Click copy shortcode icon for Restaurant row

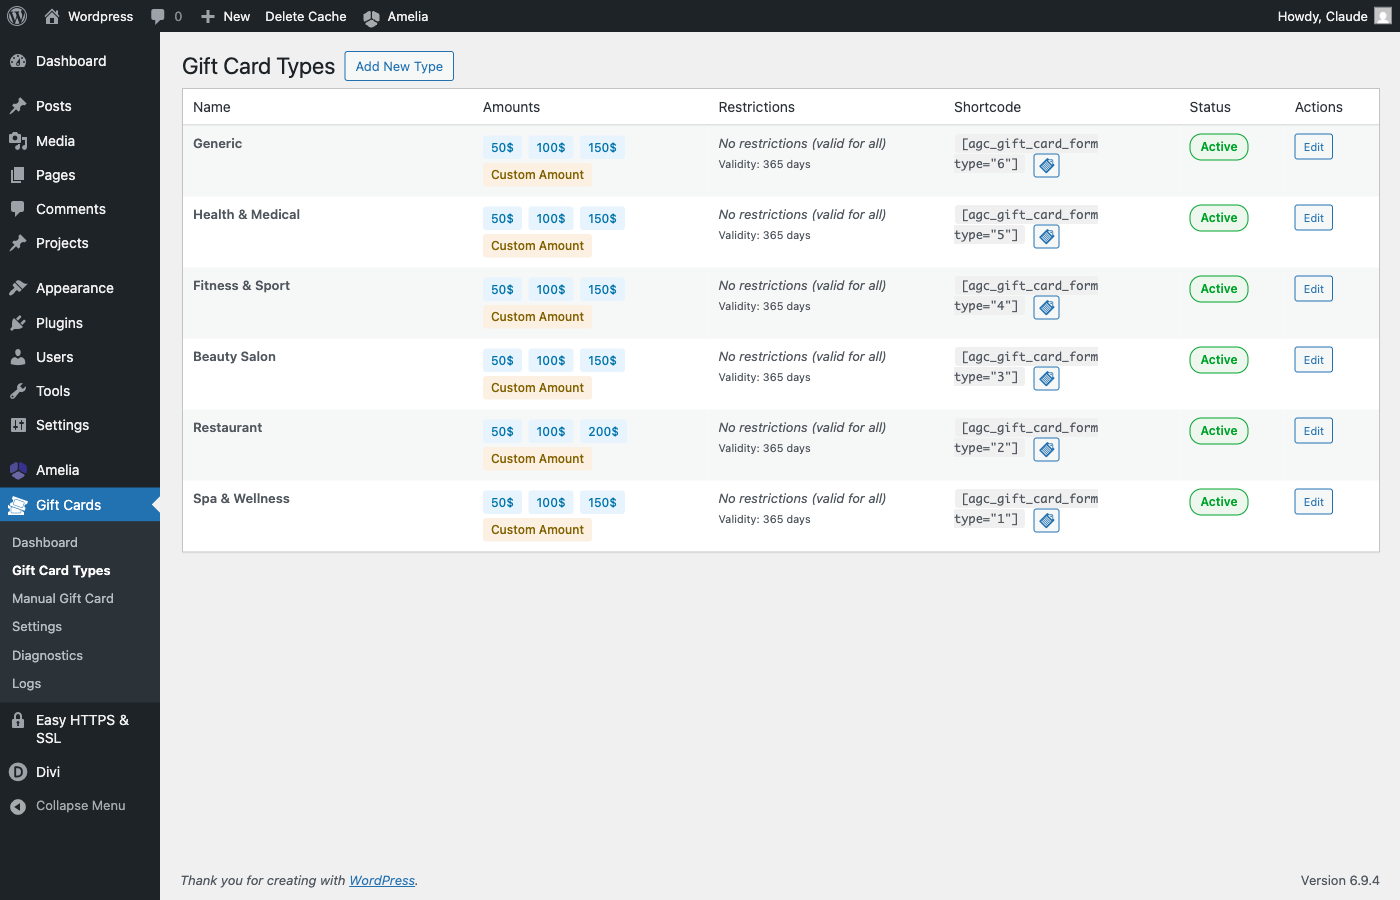tap(1046, 450)
